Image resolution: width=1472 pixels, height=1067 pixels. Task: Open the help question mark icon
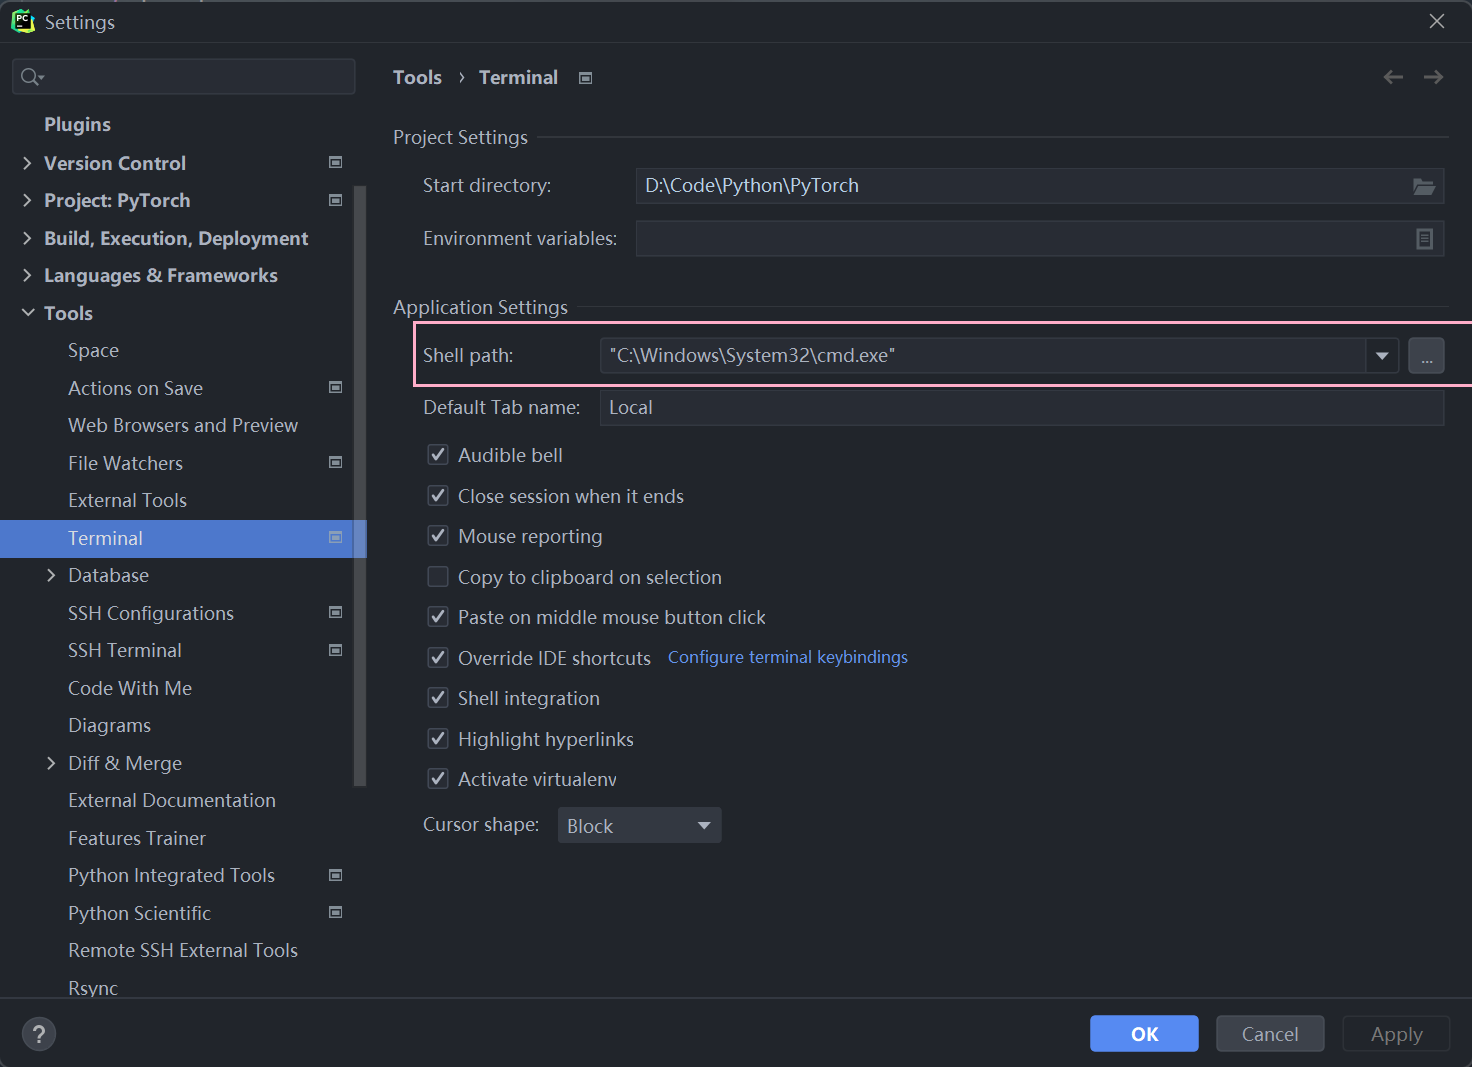tap(39, 1034)
